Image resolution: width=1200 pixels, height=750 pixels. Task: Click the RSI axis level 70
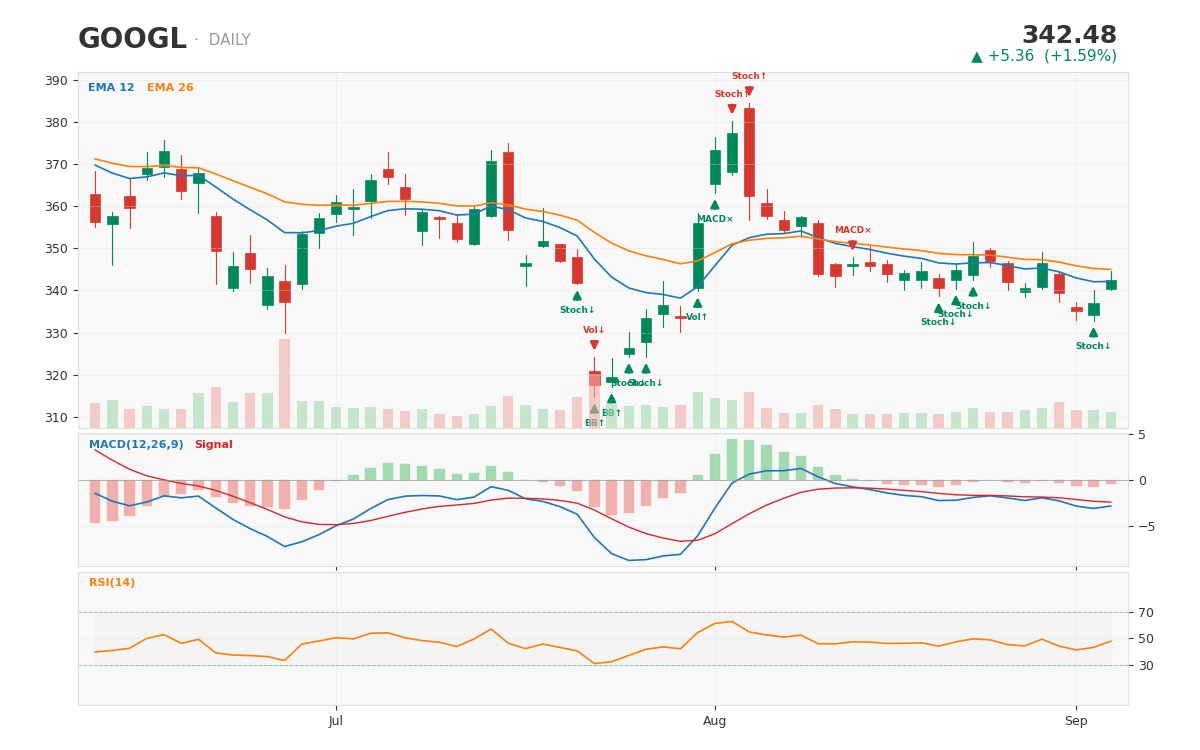(x=1145, y=613)
